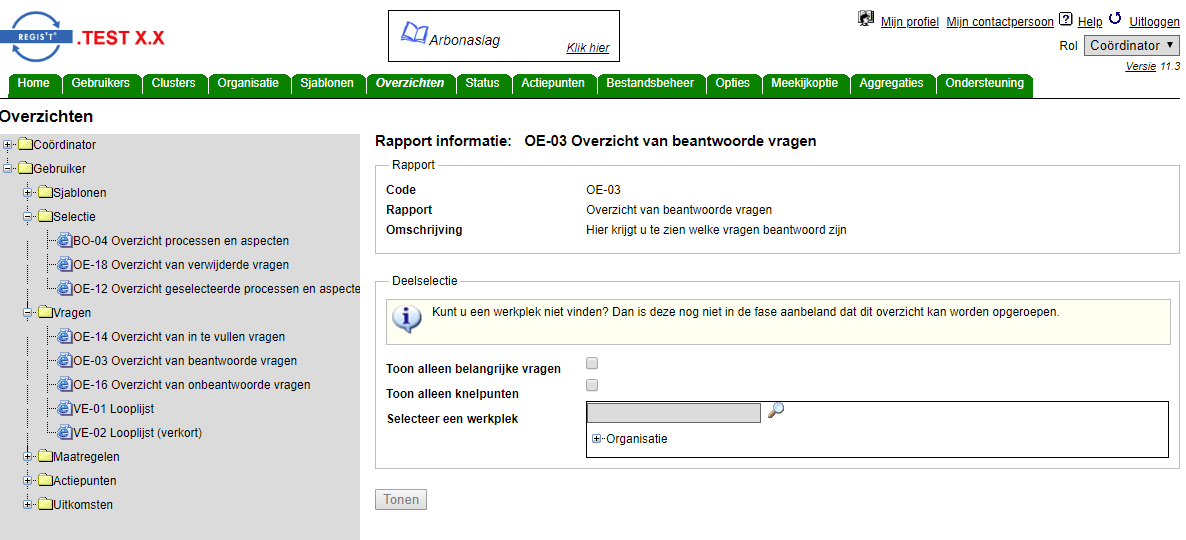Select OE-16 Overzicht van onbeantwoorde vragen

(x=191, y=385)
